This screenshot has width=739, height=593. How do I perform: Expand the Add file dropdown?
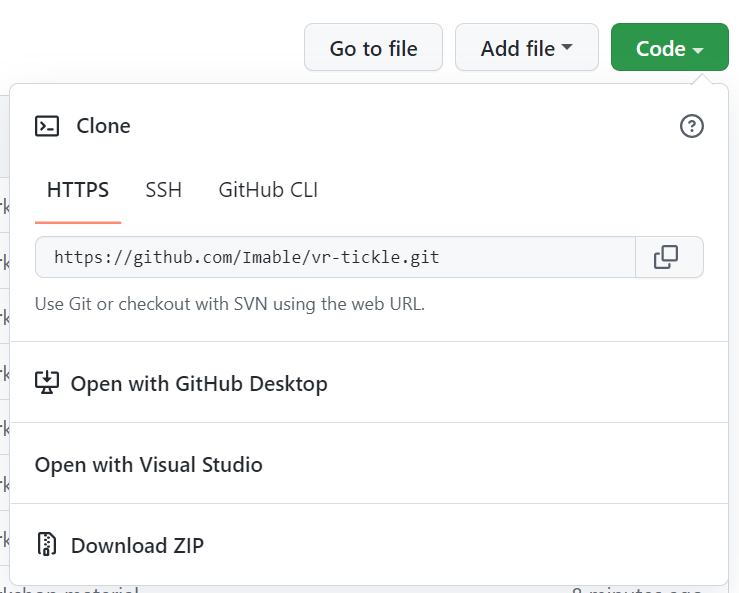click(x=526, y=48)
